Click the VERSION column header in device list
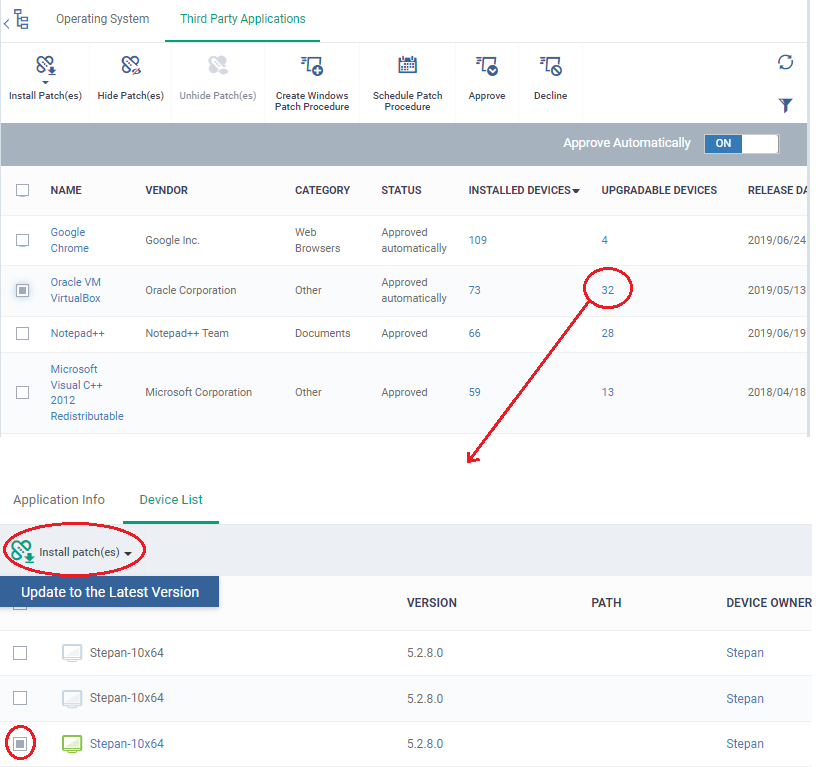The width and height of the screenshot is (816, 767). coord(431,603)
